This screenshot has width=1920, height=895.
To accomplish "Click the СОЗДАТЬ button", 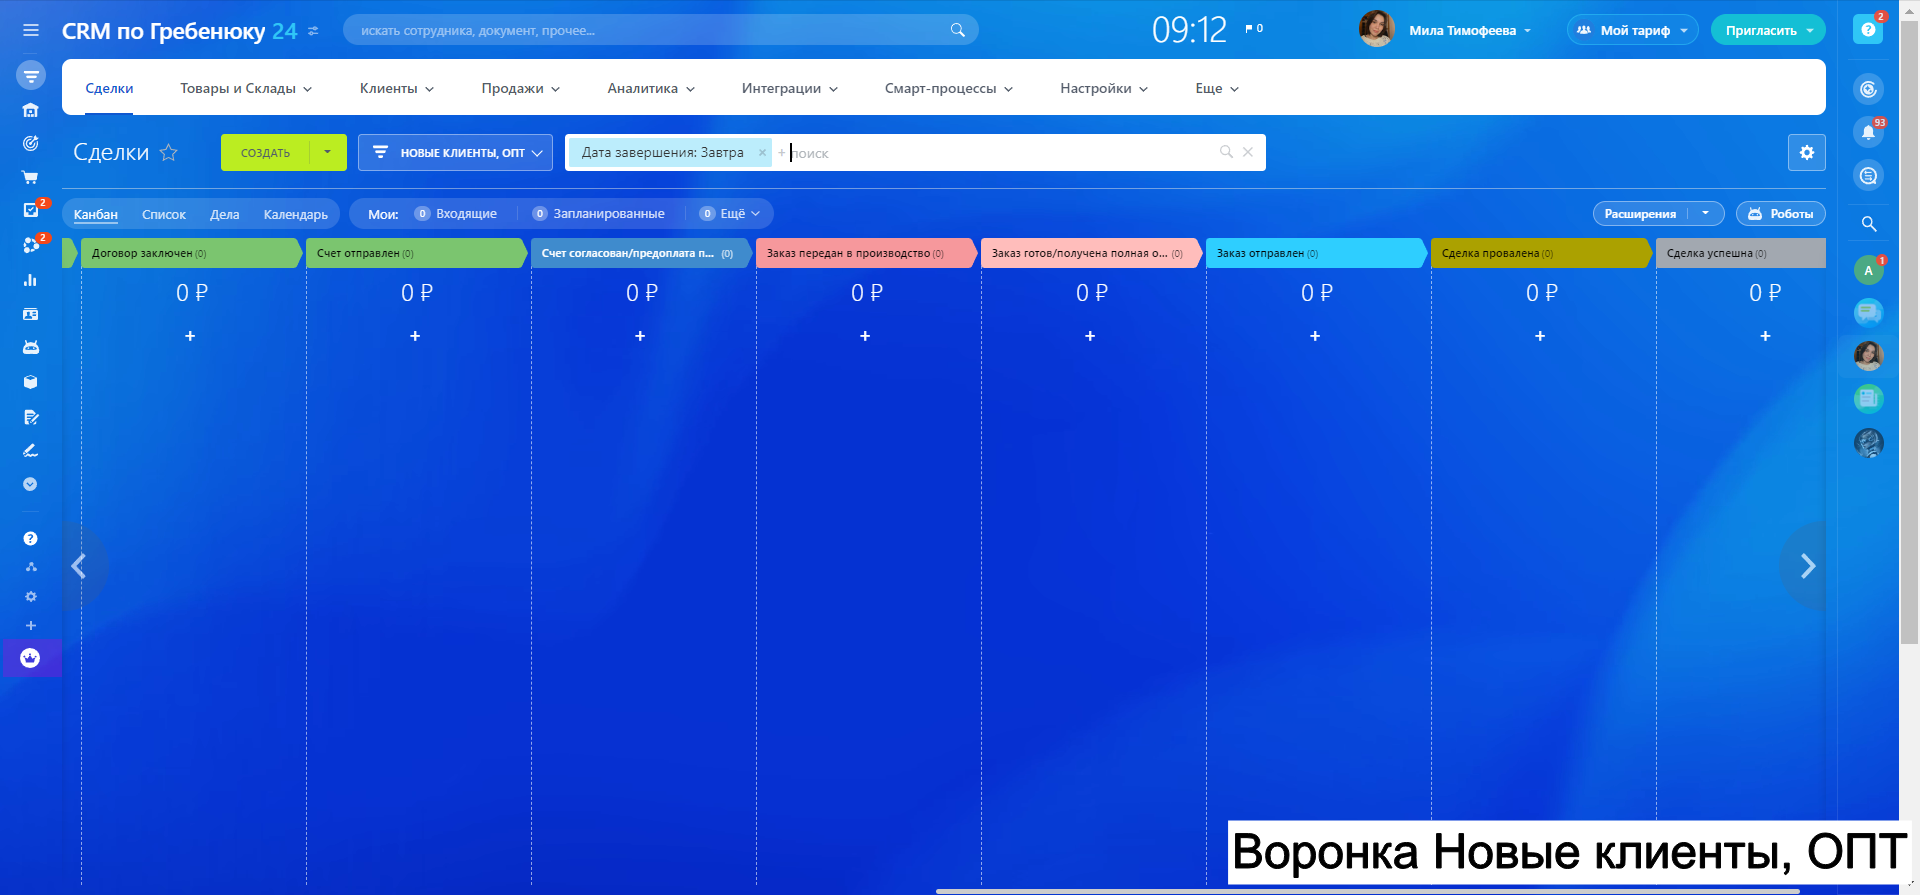I will coord(266,152).
